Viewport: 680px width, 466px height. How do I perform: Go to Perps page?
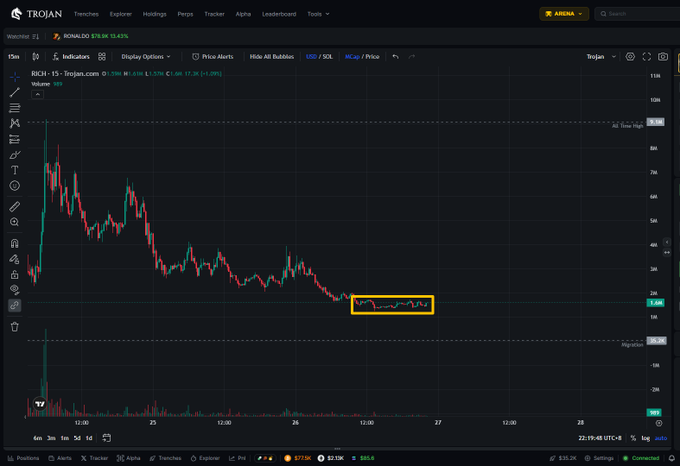185,14
